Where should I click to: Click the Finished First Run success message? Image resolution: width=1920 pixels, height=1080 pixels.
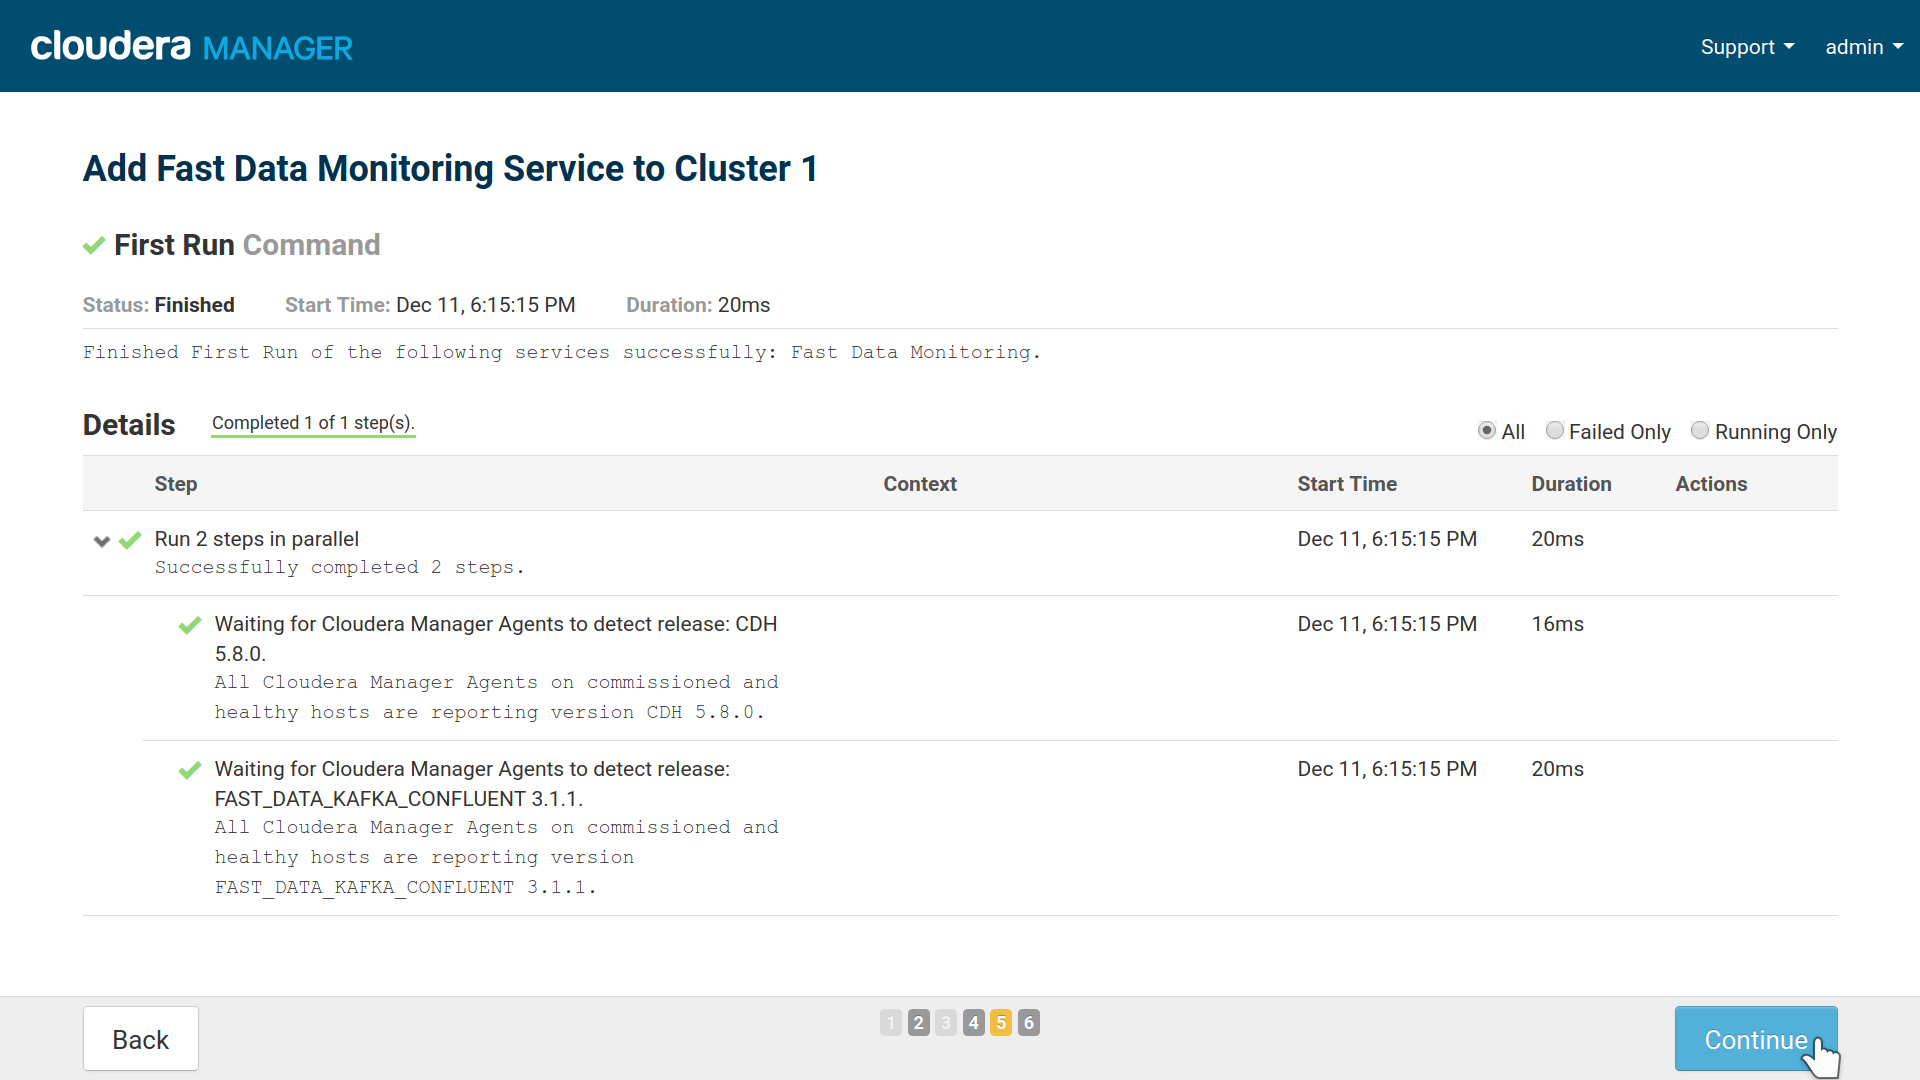pyautogui.click(x=562, y=352)
